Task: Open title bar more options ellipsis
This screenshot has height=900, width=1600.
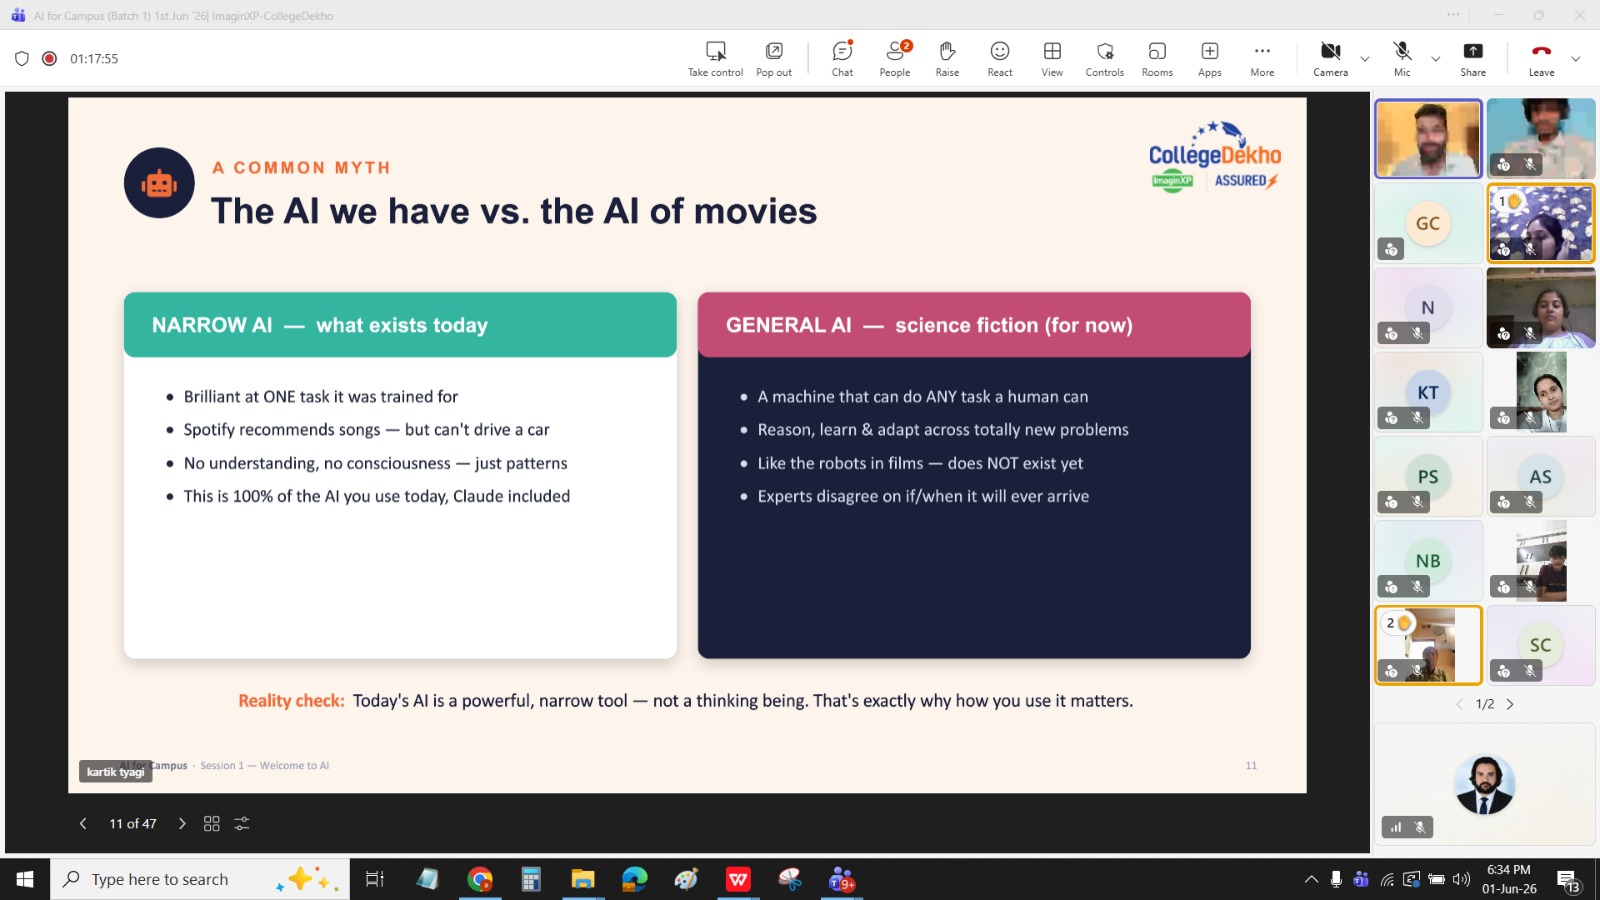Action: click(x=1453, y=15)
